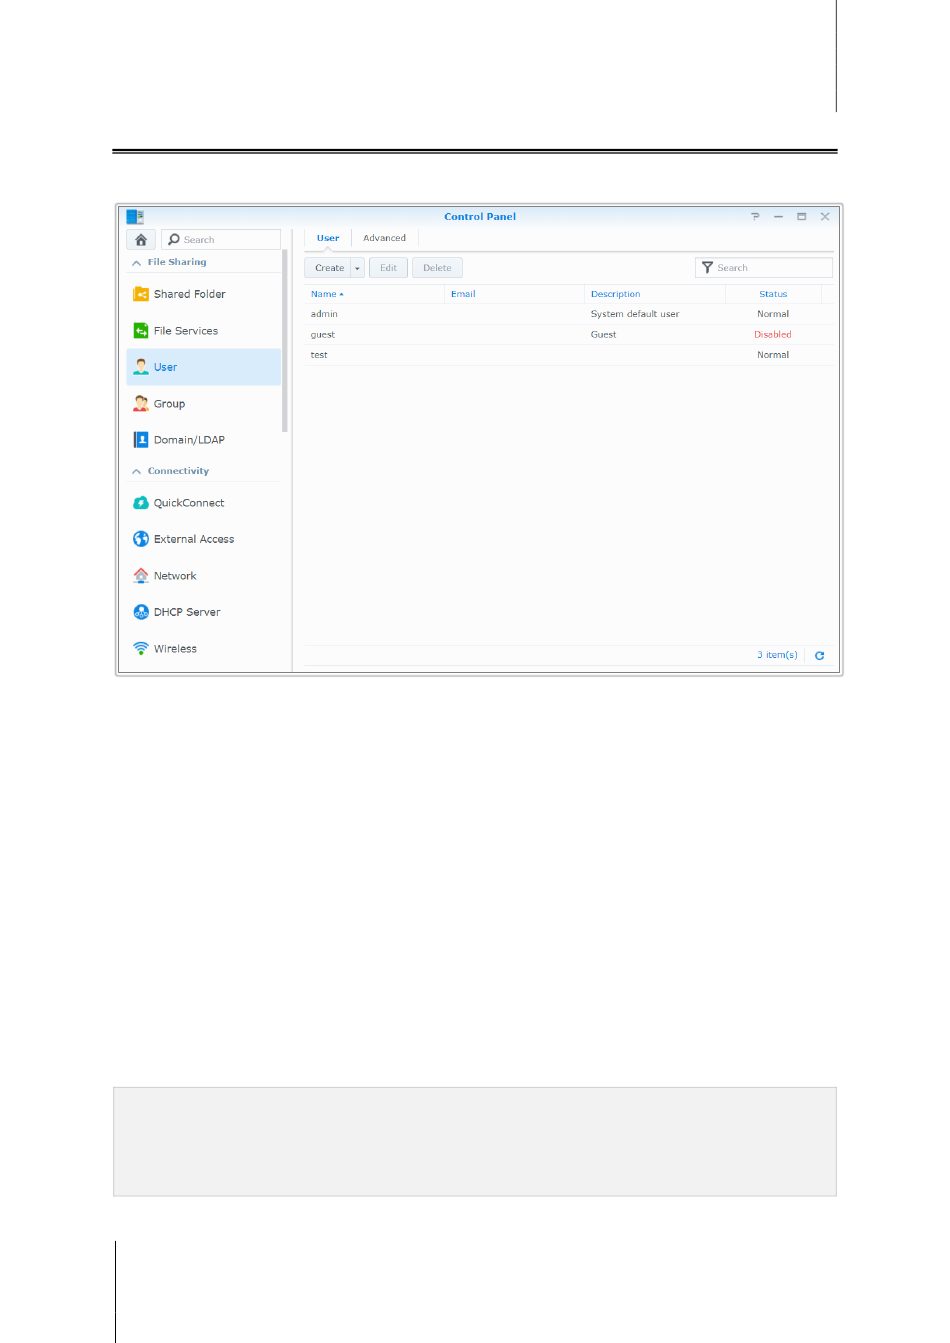950x1343 pixels.
Task: Select the admin user row
Action: pyautogui.click(x=568, y=314)
